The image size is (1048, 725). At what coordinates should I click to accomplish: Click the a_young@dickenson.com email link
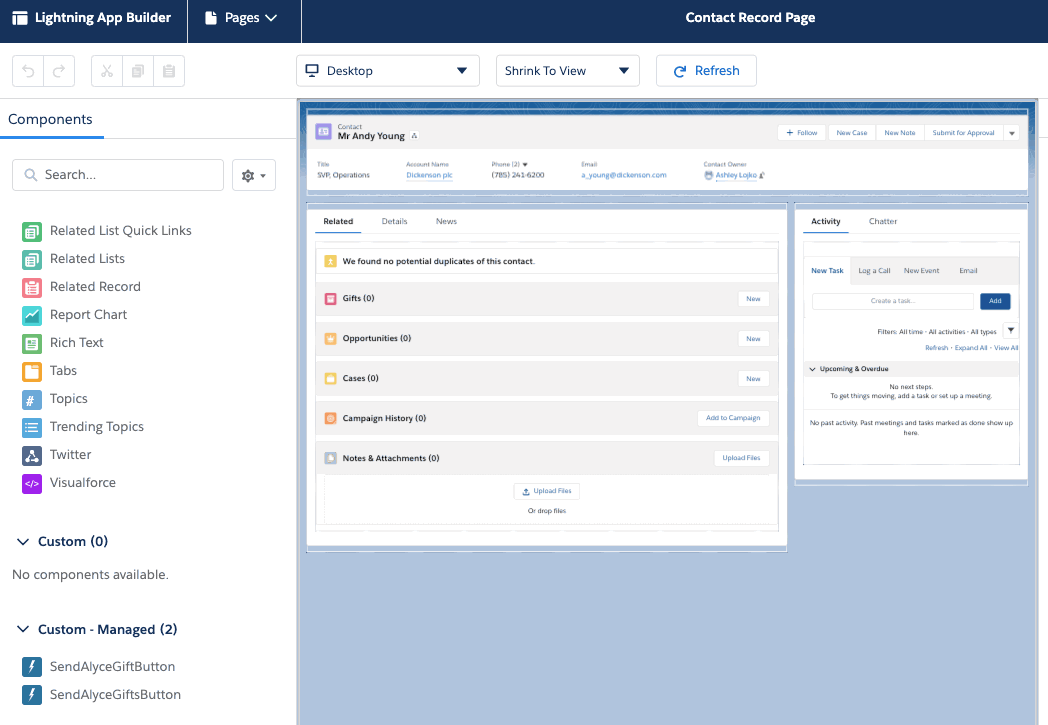[x=624, y=175]
